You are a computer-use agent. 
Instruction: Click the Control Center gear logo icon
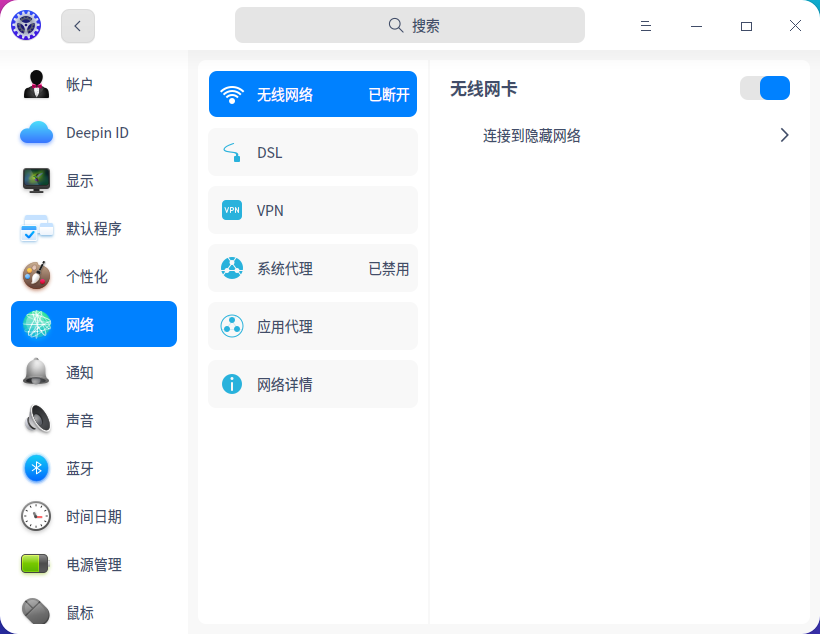[x=26, y=25]
